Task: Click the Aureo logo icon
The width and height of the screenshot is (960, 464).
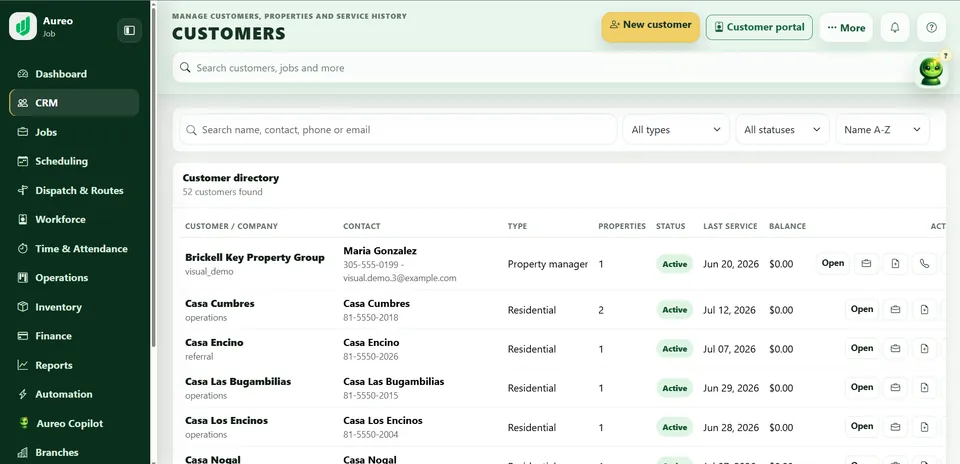Action: [23, 26]
